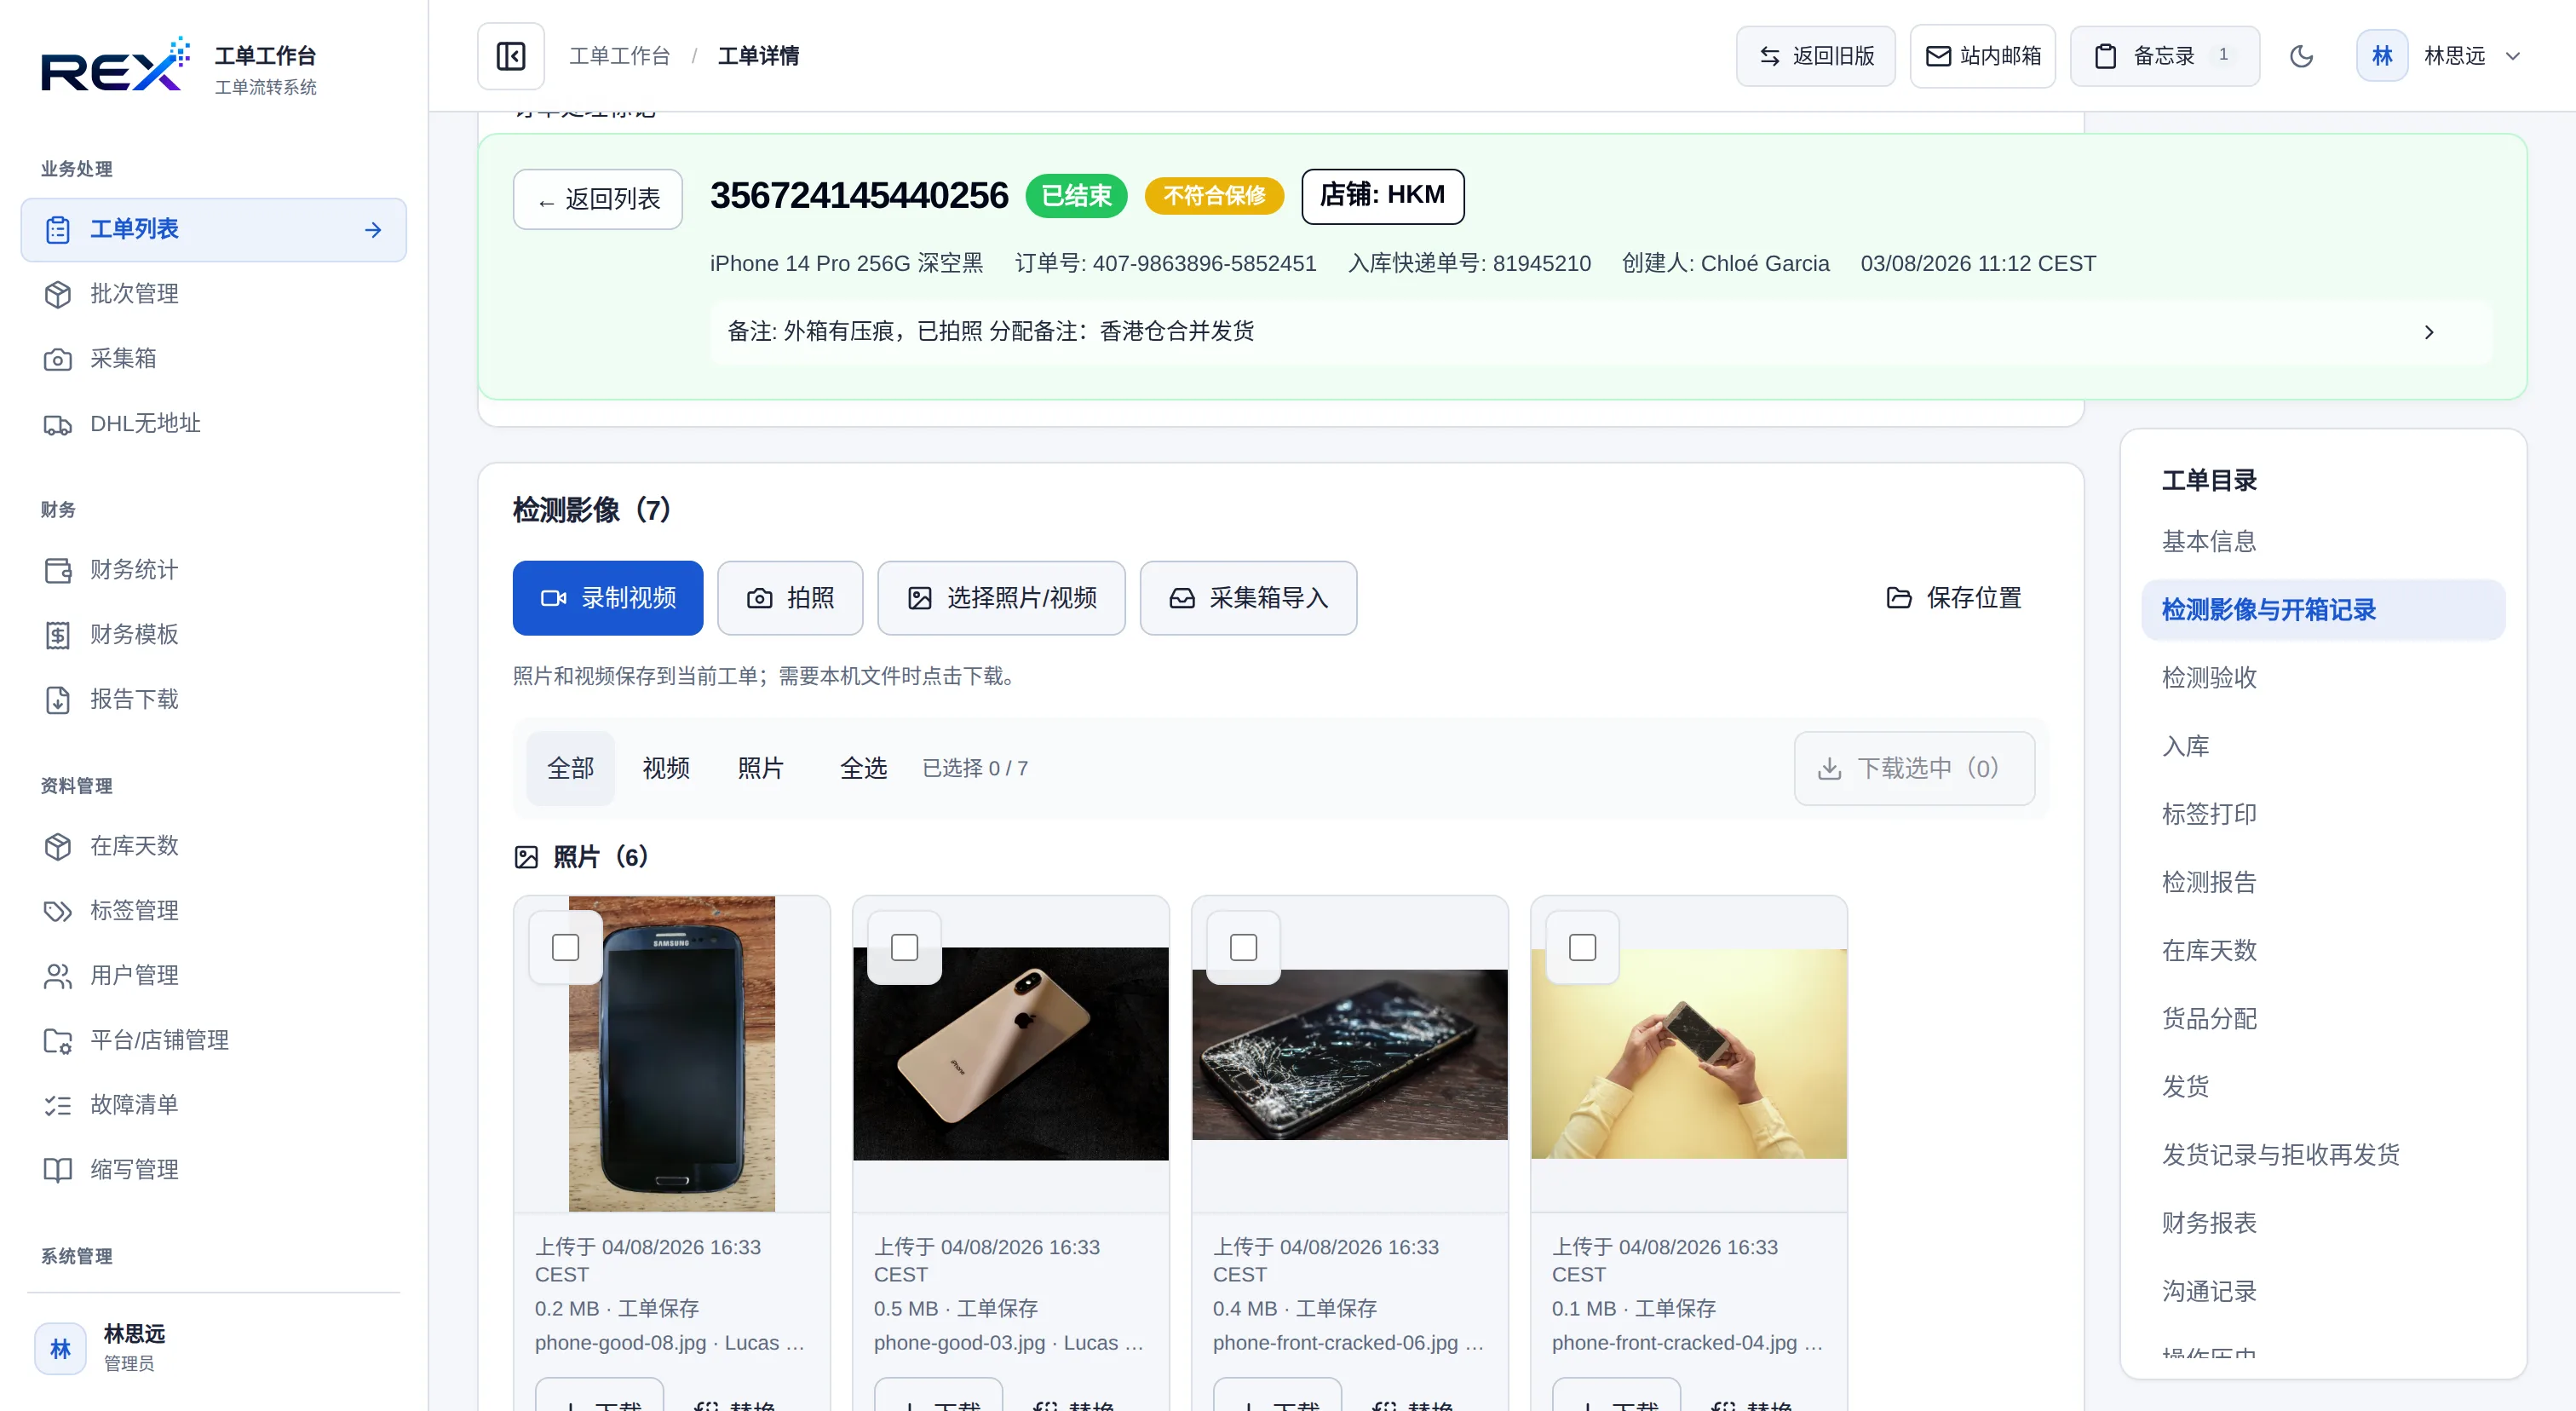The width and height of the screenshot is (2576, 1411).
Task: Open 采集箱 camera entry in sidebar
Action: click(213, 359)
